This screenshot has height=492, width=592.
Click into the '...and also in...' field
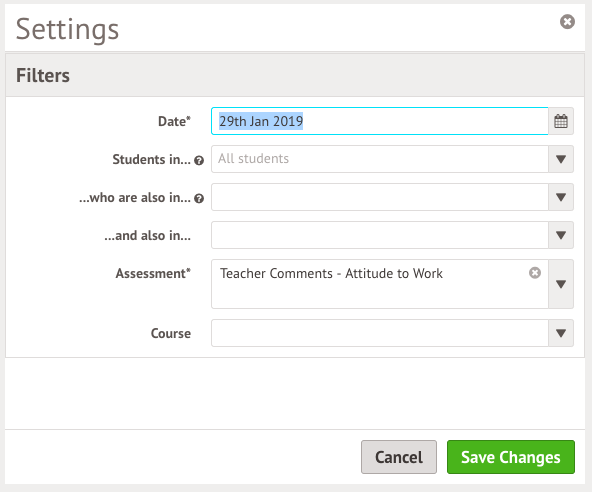tap(379, 235)
